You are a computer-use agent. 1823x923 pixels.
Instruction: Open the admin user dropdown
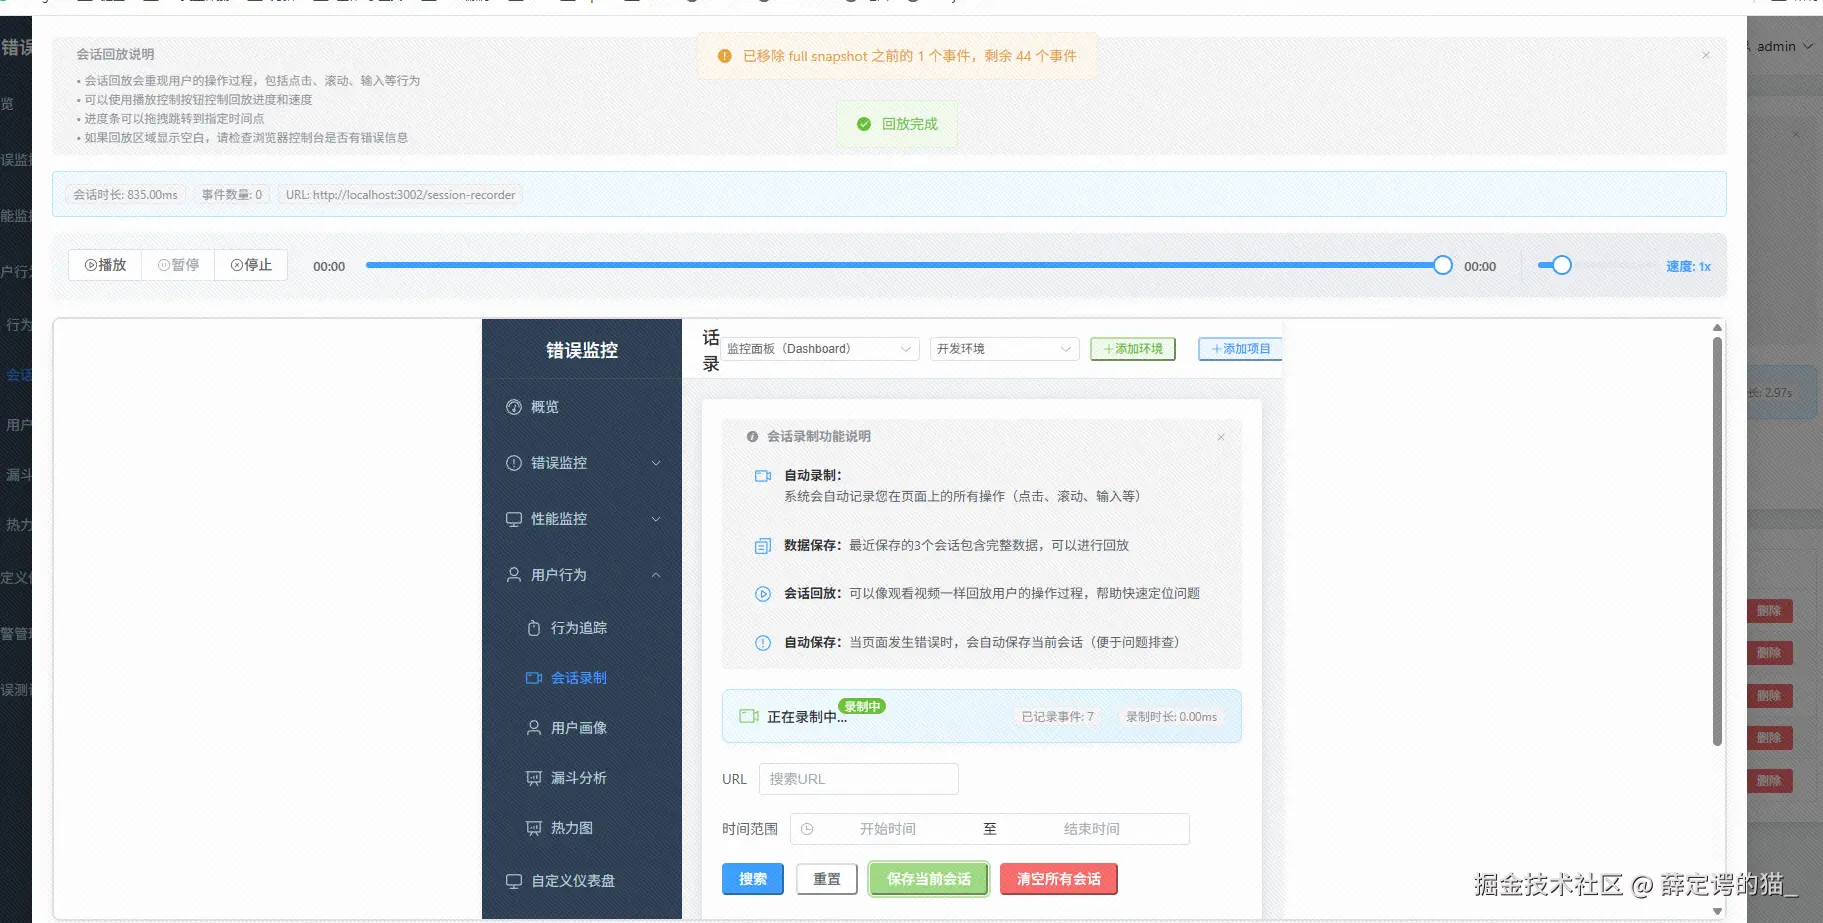click(1785, 46)
